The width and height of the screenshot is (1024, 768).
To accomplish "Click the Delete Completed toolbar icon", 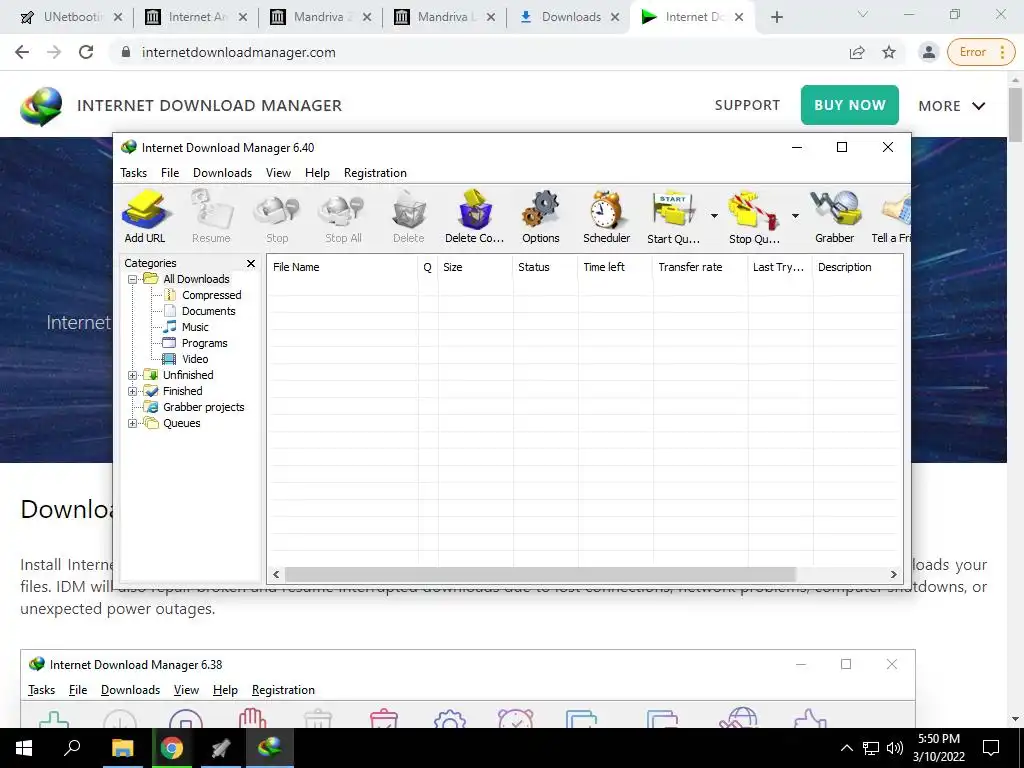I will point(474,217).
